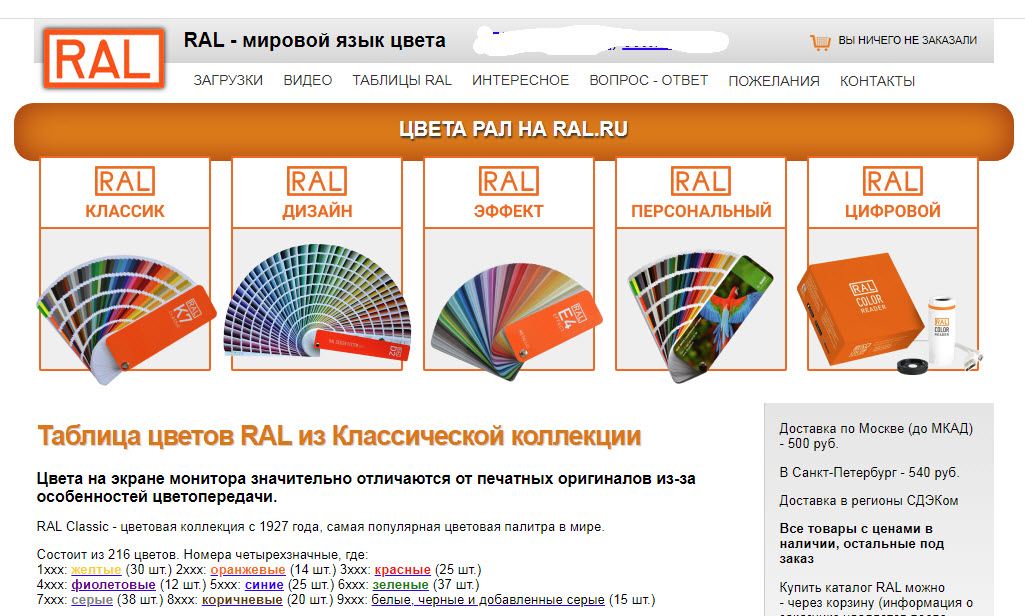Open the красные colors link

403,570
